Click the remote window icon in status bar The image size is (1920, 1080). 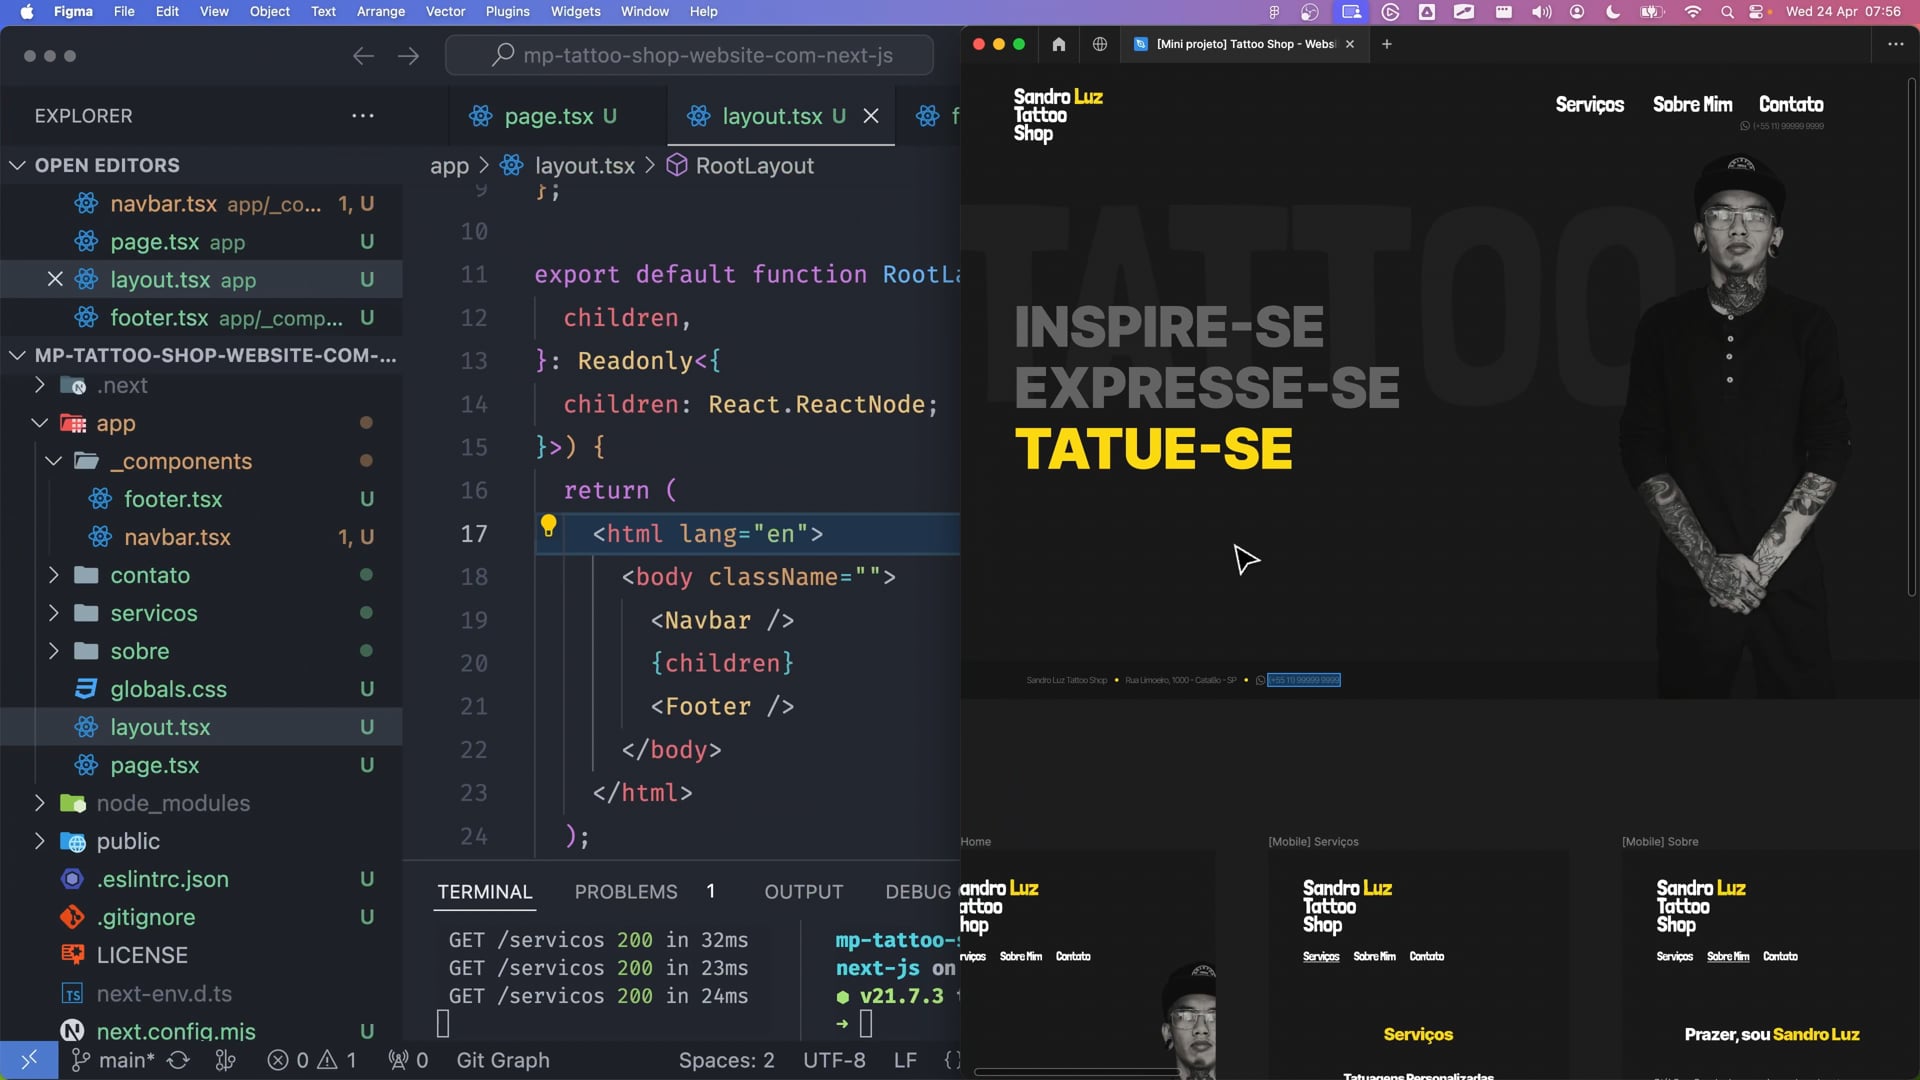click(28, 1060)
